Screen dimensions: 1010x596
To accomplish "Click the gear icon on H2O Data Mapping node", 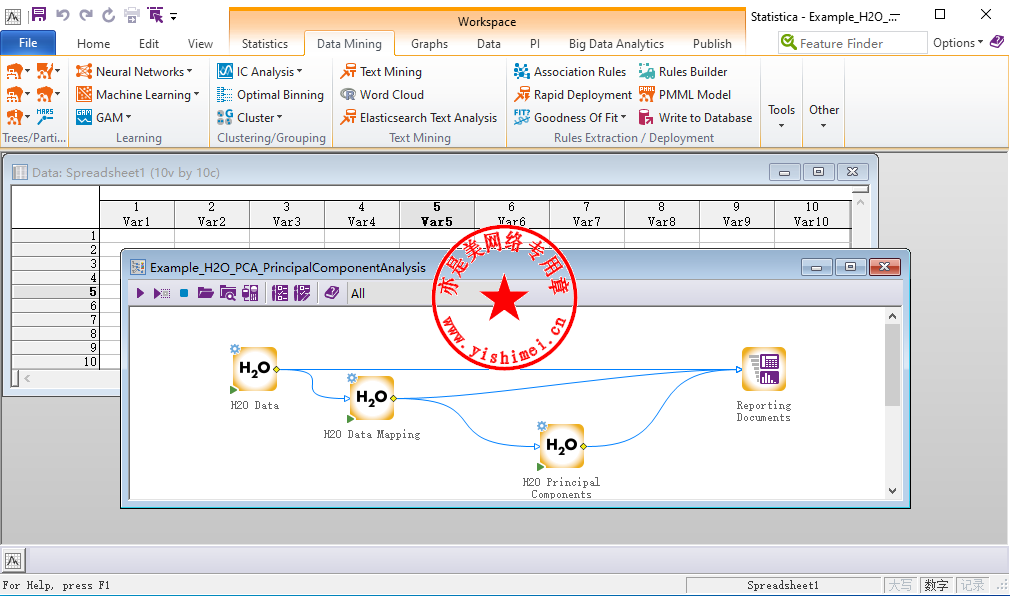I will point(352,378).
